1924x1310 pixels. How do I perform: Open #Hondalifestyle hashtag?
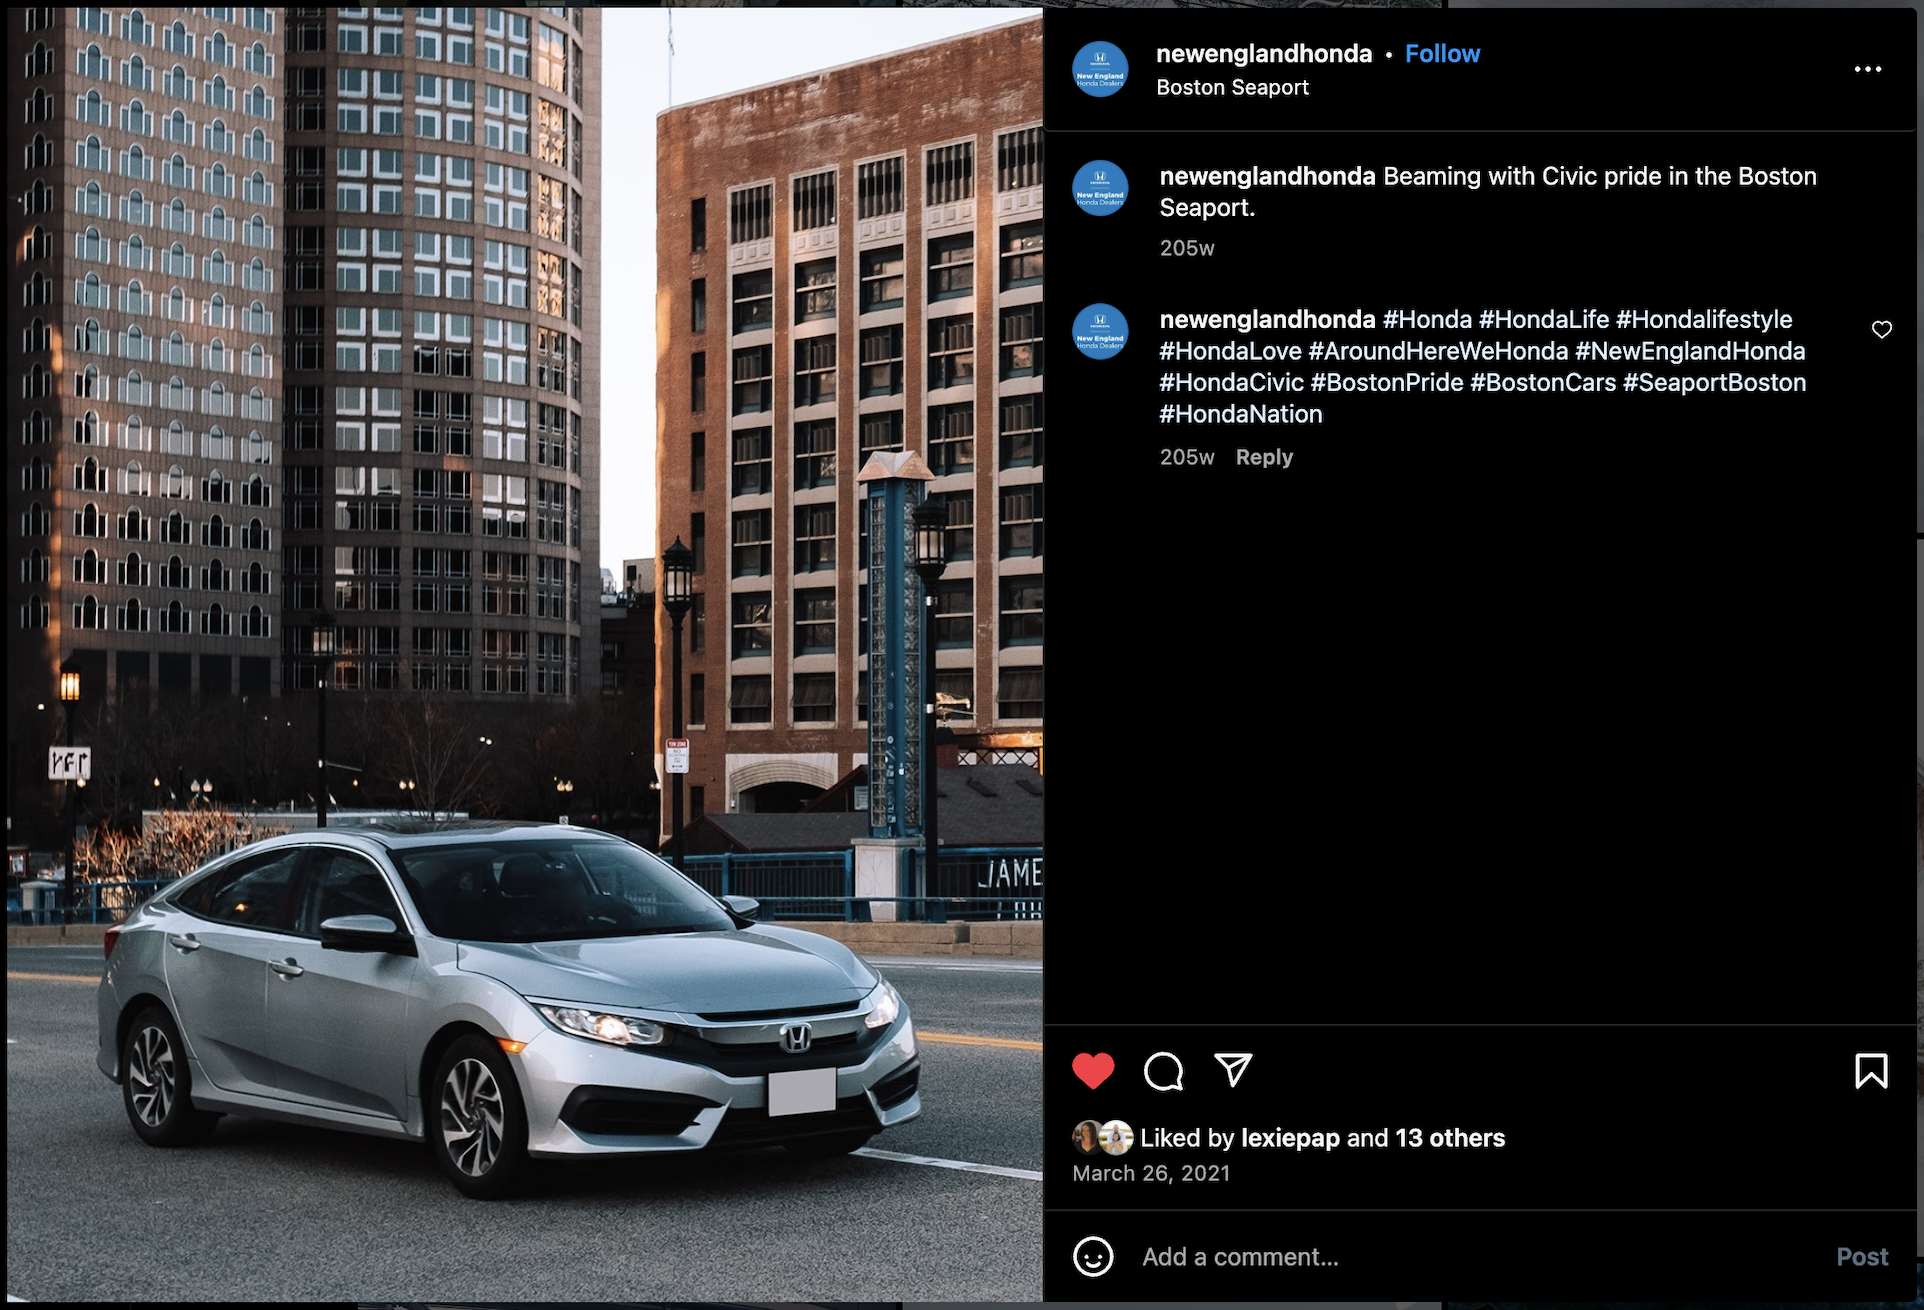pos(1704,320)
